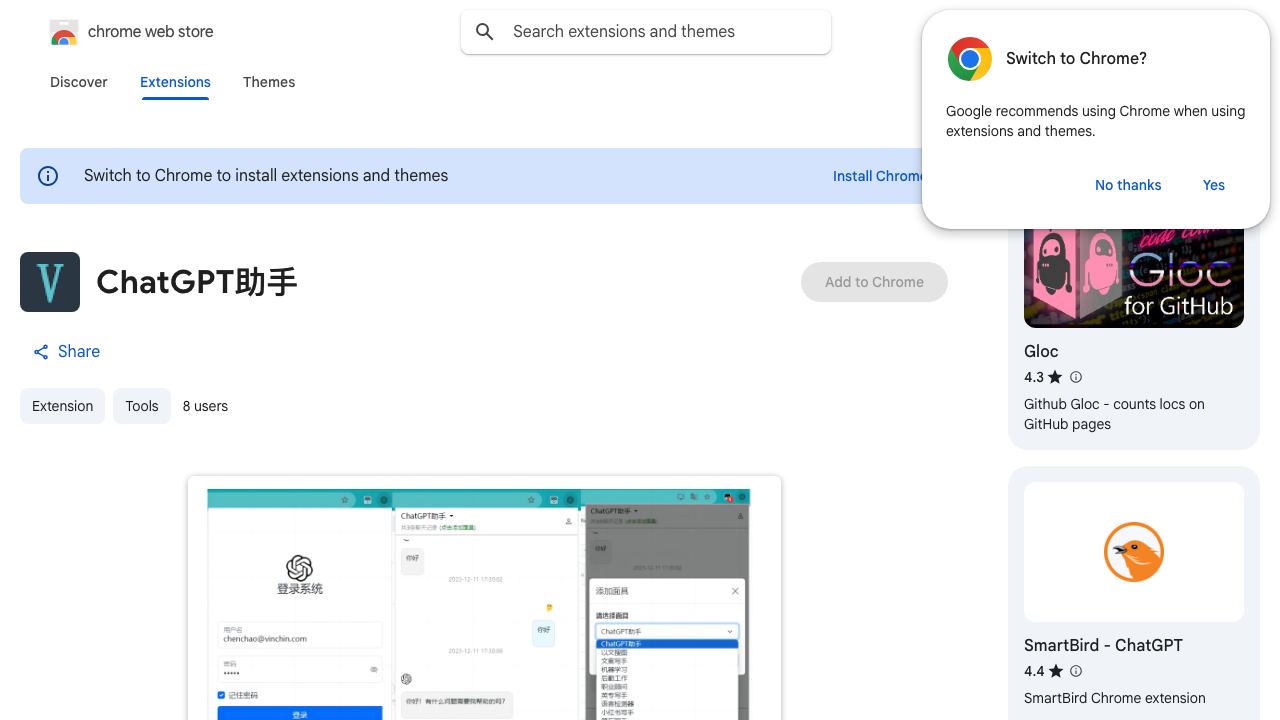The width and height of the screenshot is (1280, 720).
Task: Click the chrome web store title text
Action: (x=151, y=32)
